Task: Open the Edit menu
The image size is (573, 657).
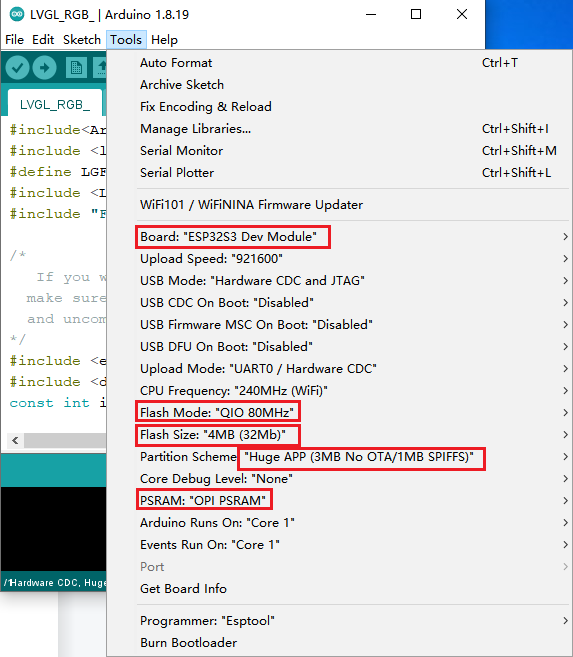Action: point(43,40)
